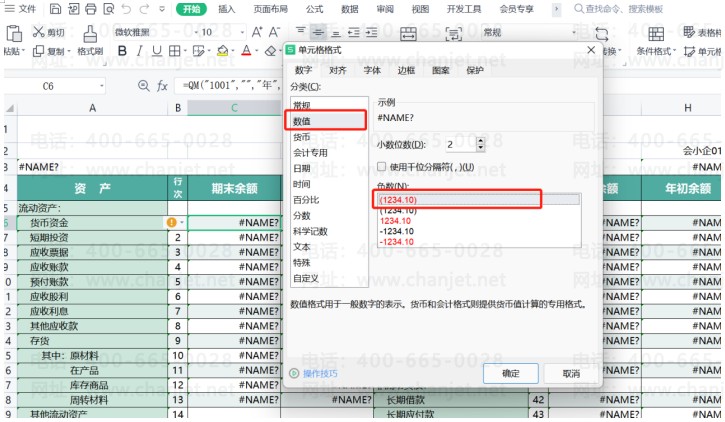Decrease font size with A- icon

pyautogui.click(x=274, y=32)
